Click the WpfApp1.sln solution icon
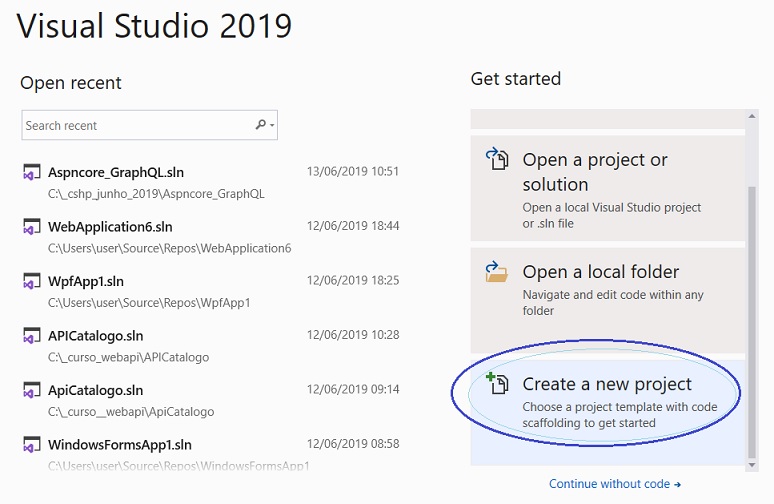 (32, 281)
